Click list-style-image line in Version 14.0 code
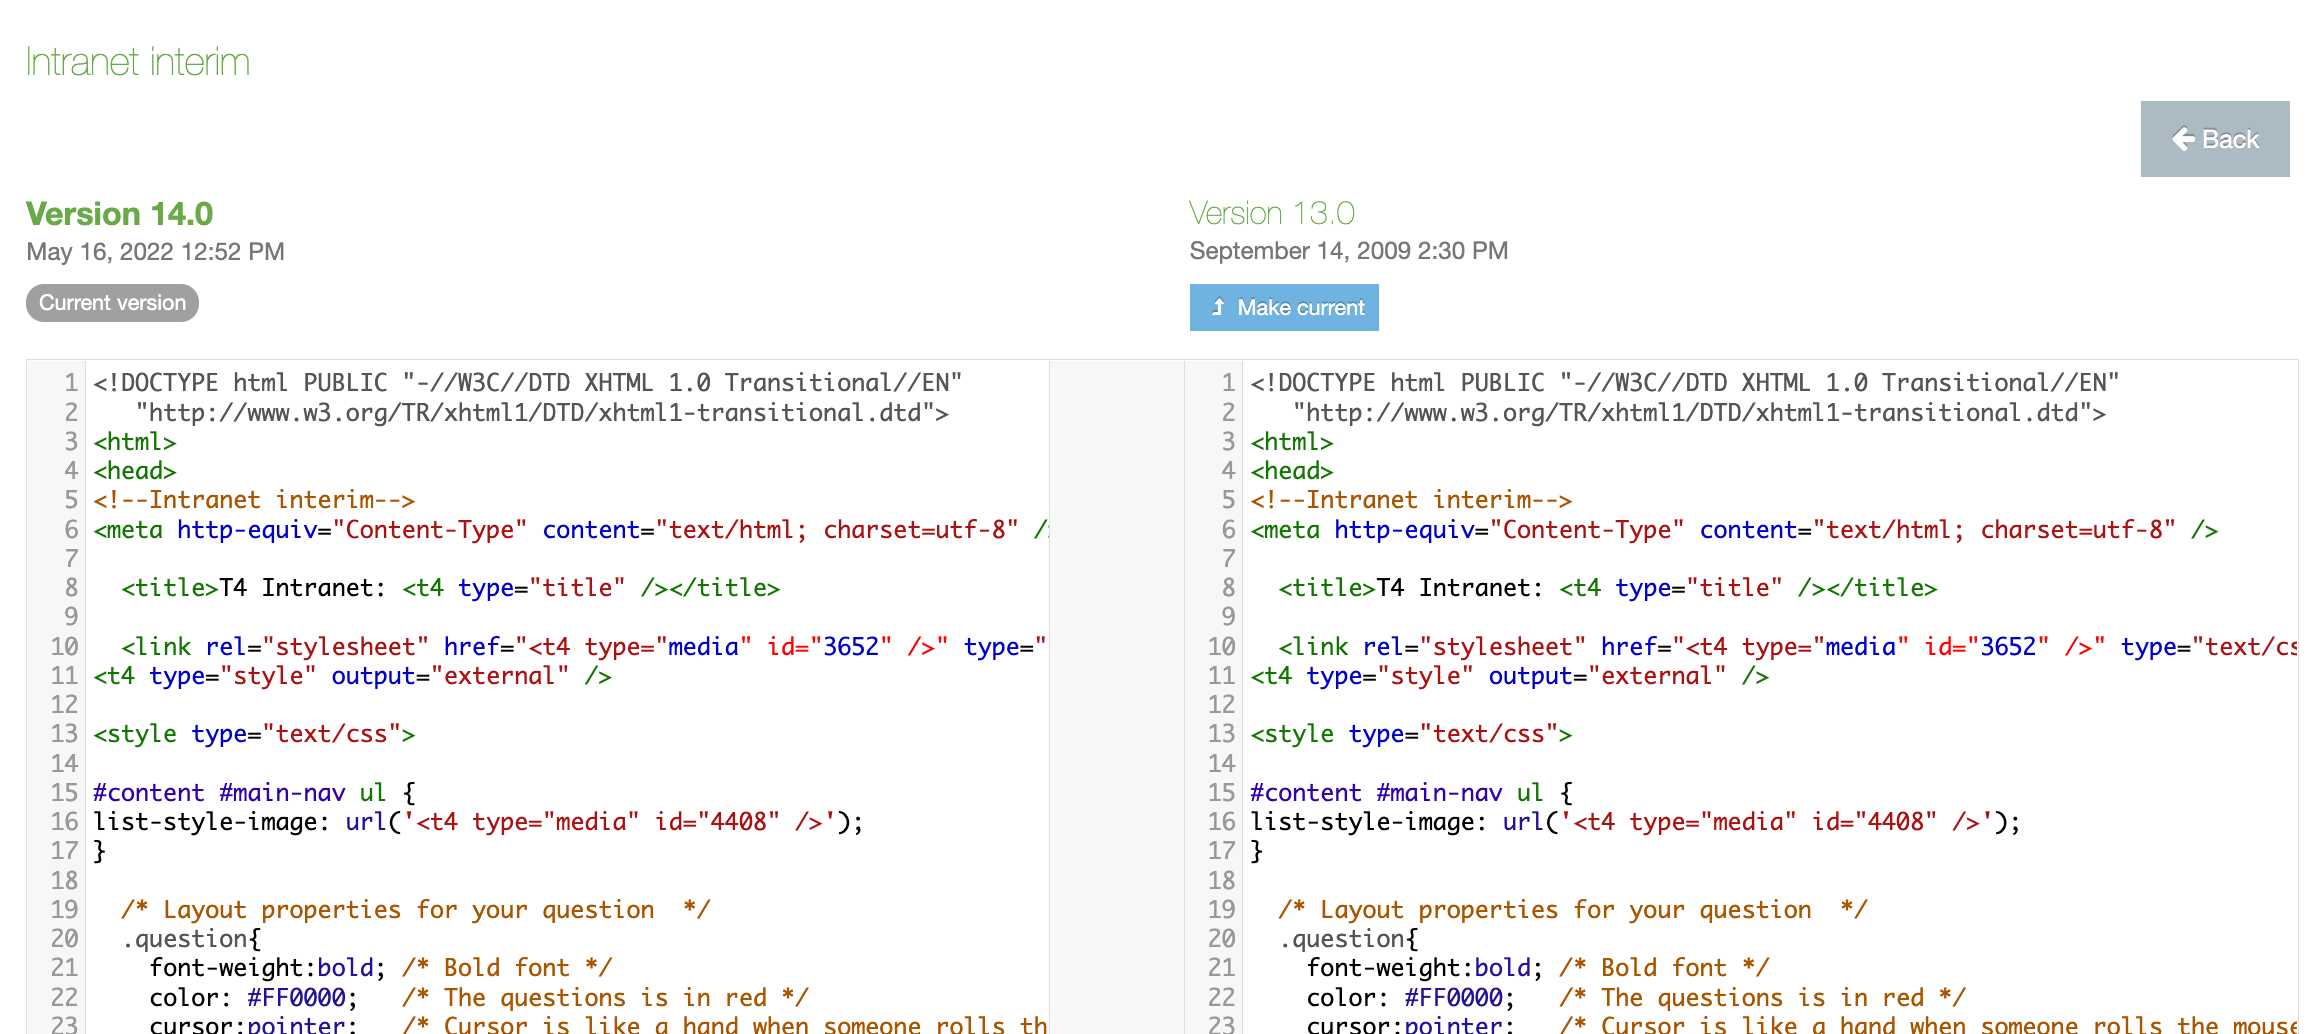 [x=477, y=822]
